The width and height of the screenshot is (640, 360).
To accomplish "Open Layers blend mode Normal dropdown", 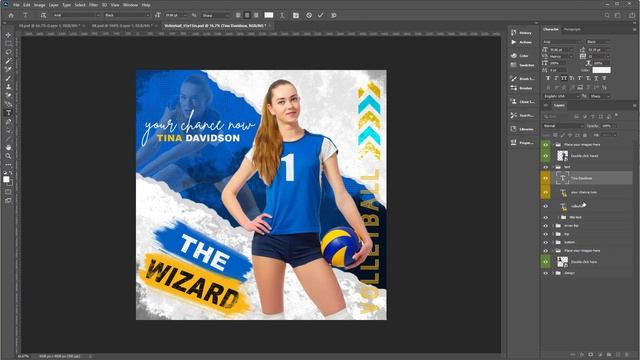I will [563, 126].
